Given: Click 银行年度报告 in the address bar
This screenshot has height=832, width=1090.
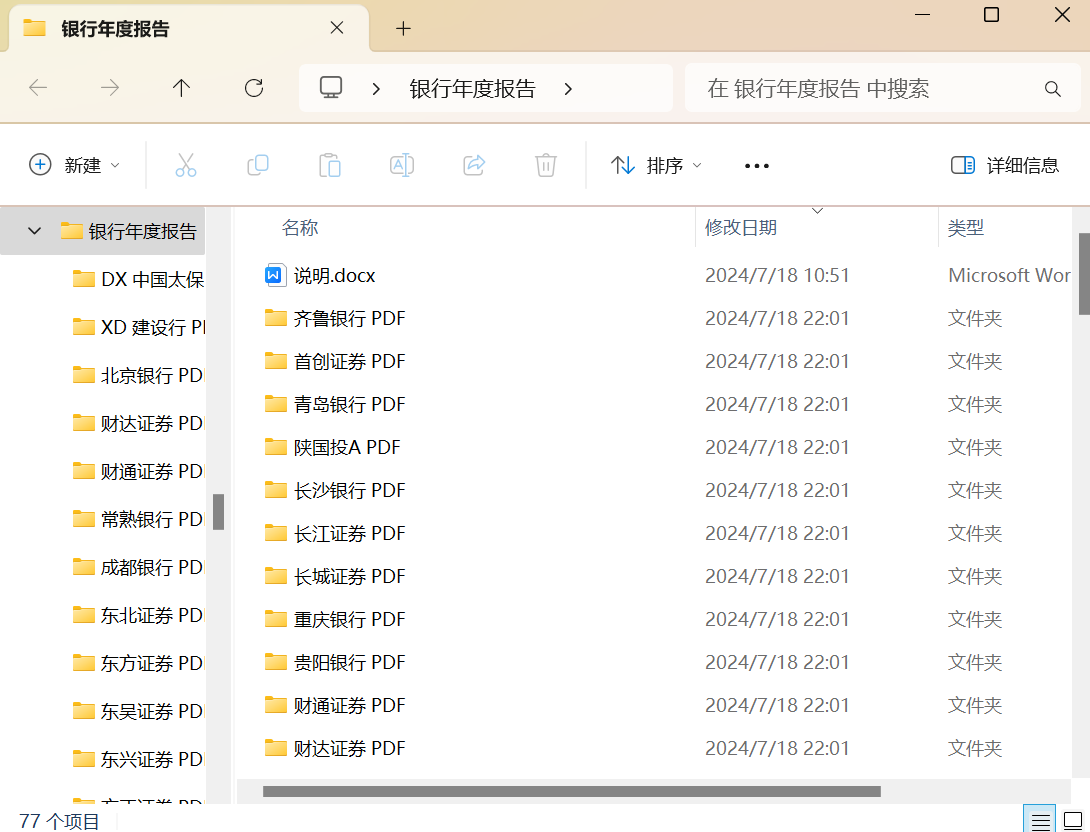Looking at the screenshot, I should point(472,88).
